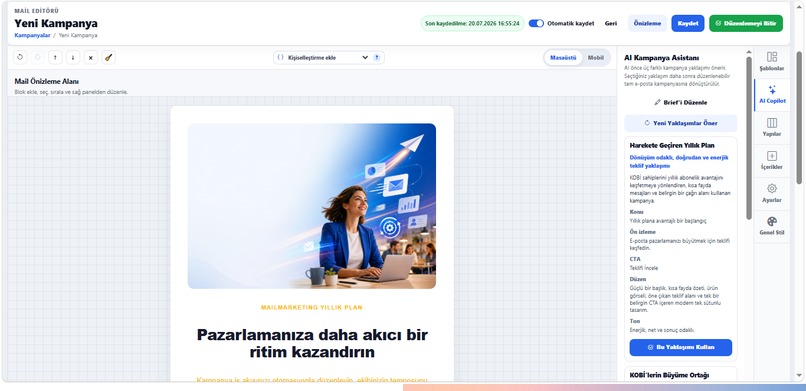Click the 'Mail Önizleme Alanı' heading
Viewport: 806px width, 391px height.
(46, 81)
